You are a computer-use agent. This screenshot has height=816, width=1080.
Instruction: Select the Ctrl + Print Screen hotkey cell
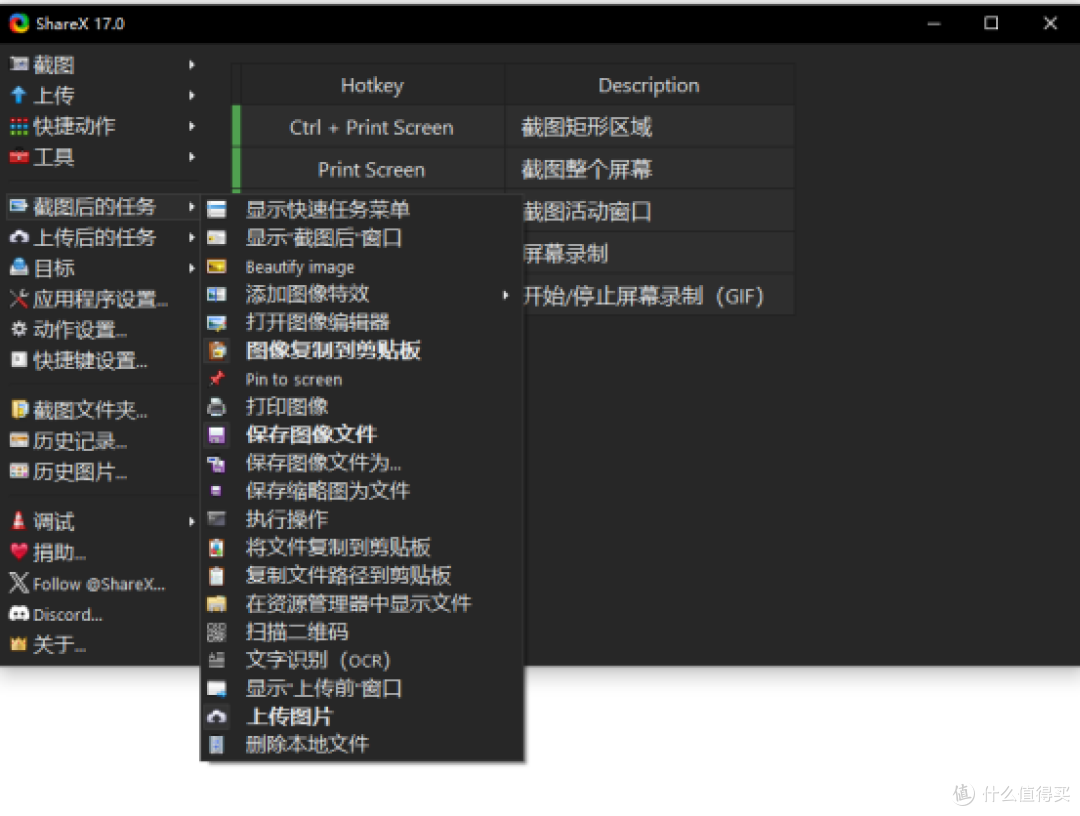pos(372,127)
